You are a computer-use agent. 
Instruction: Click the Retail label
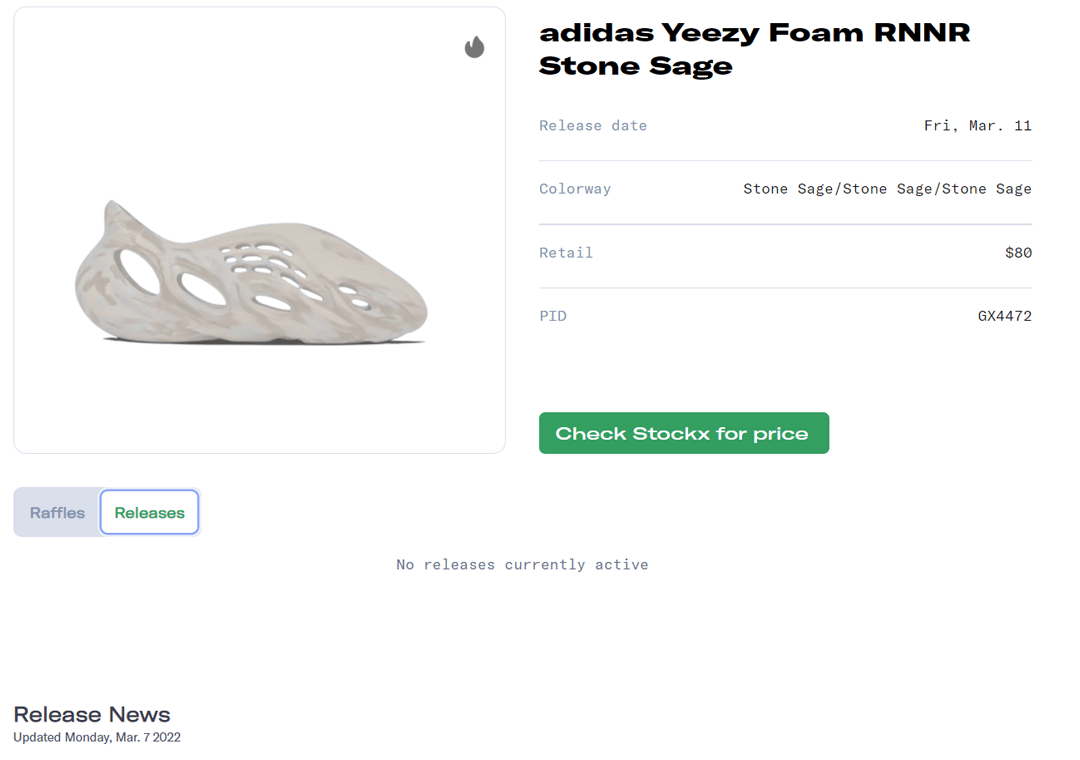pos(565,253)
